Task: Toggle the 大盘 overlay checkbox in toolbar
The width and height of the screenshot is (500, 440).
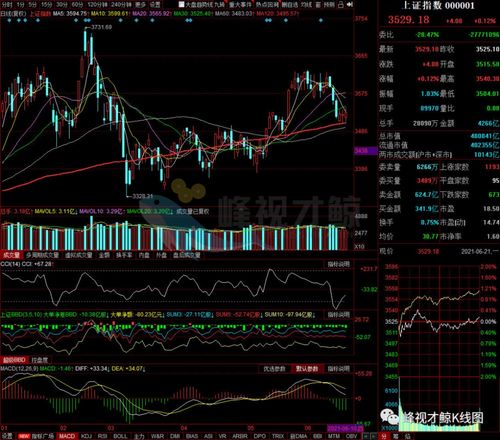Action: click(181, 5)
